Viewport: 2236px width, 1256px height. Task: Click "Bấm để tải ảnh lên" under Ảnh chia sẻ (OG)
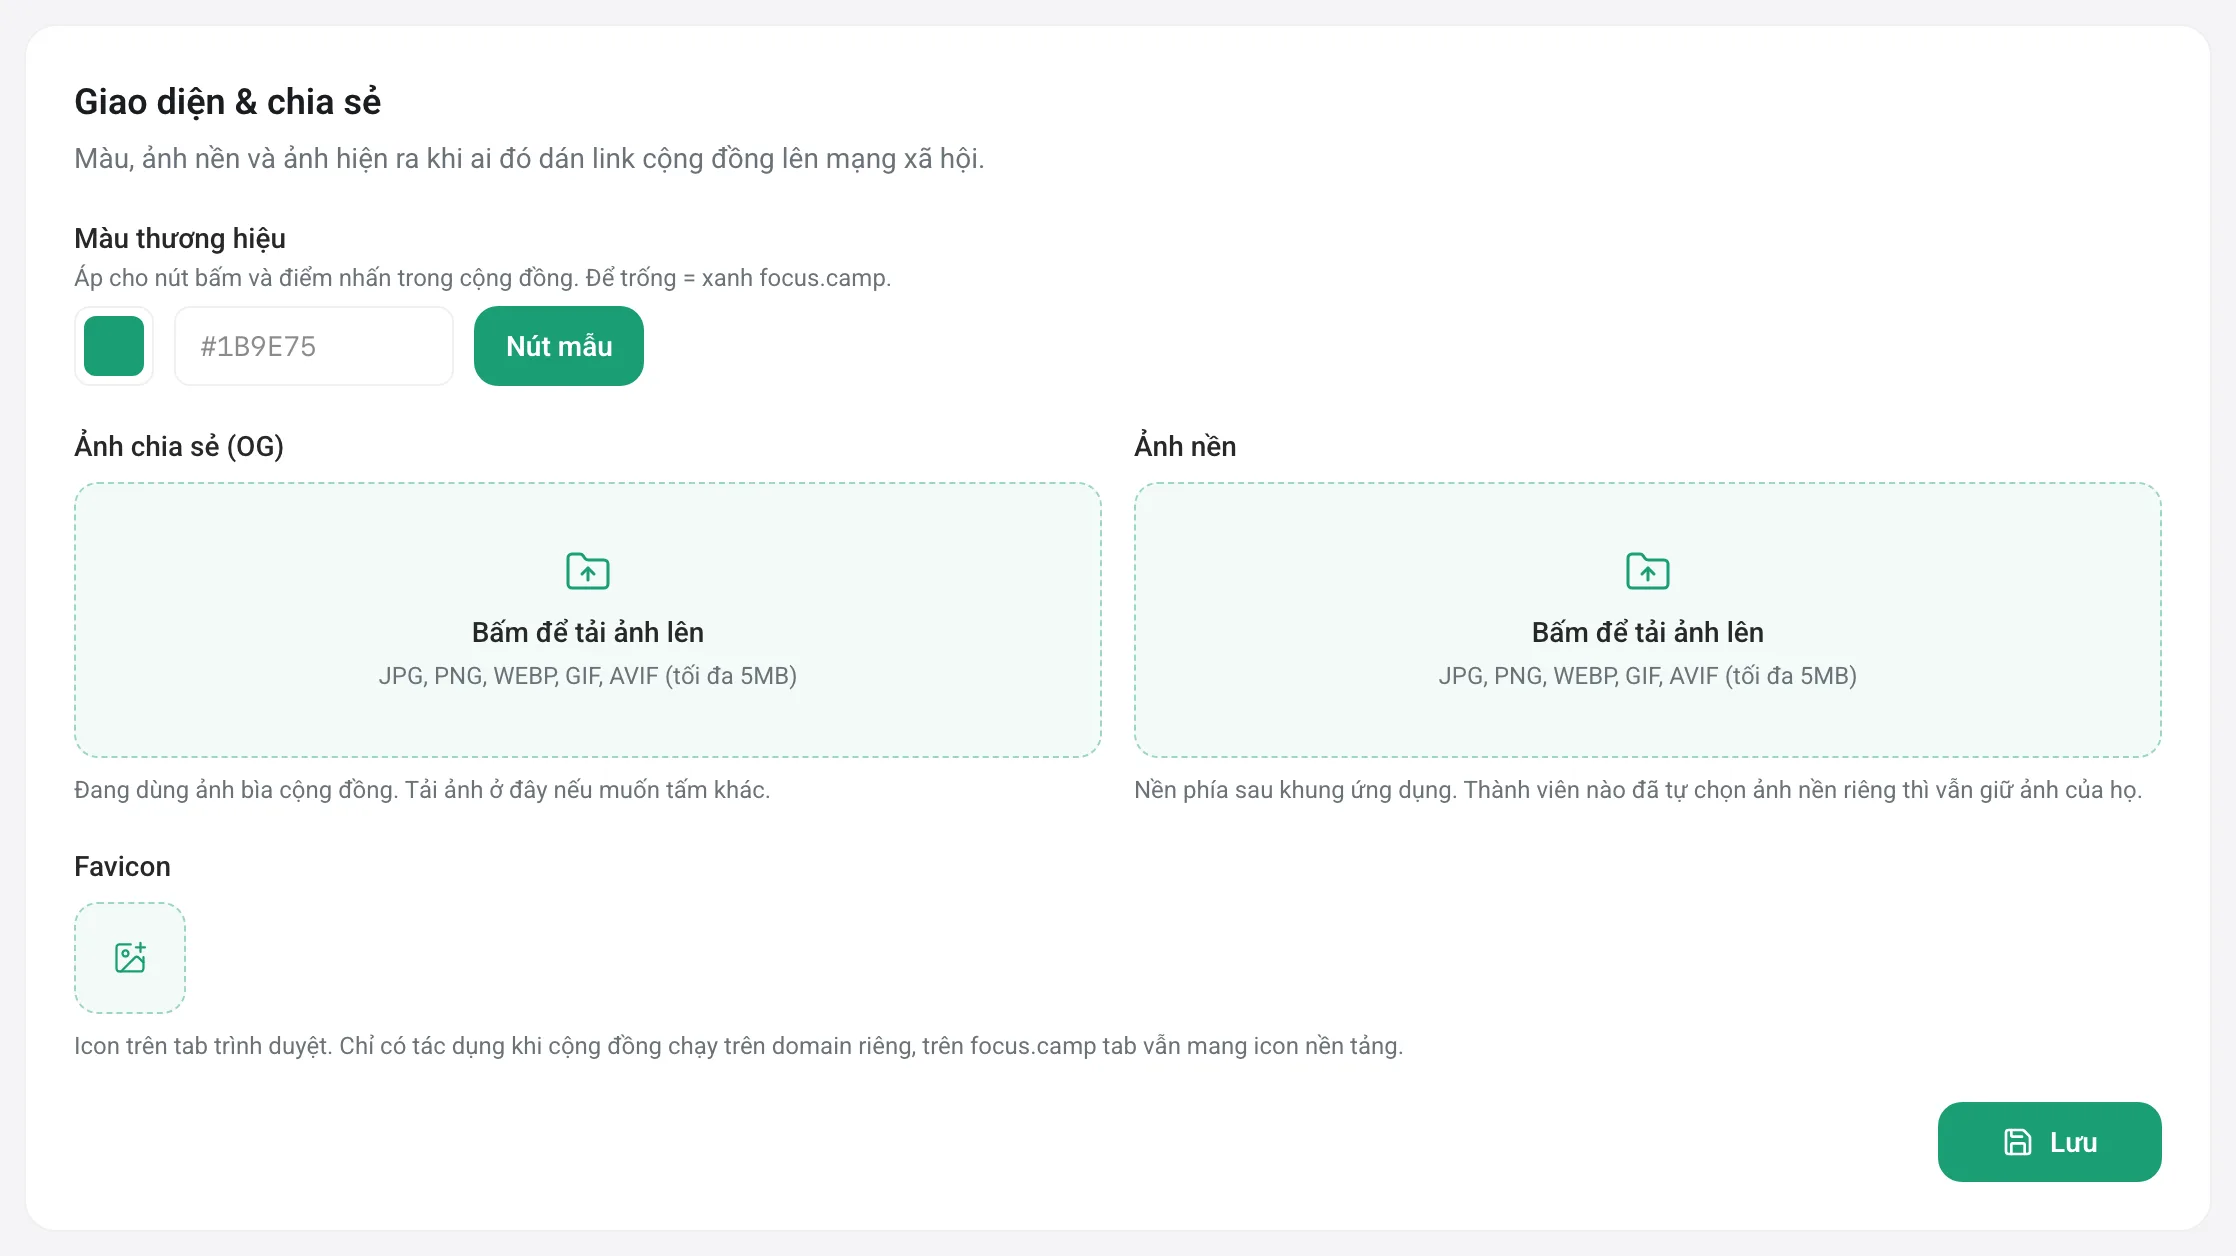[x=588, y=632]
